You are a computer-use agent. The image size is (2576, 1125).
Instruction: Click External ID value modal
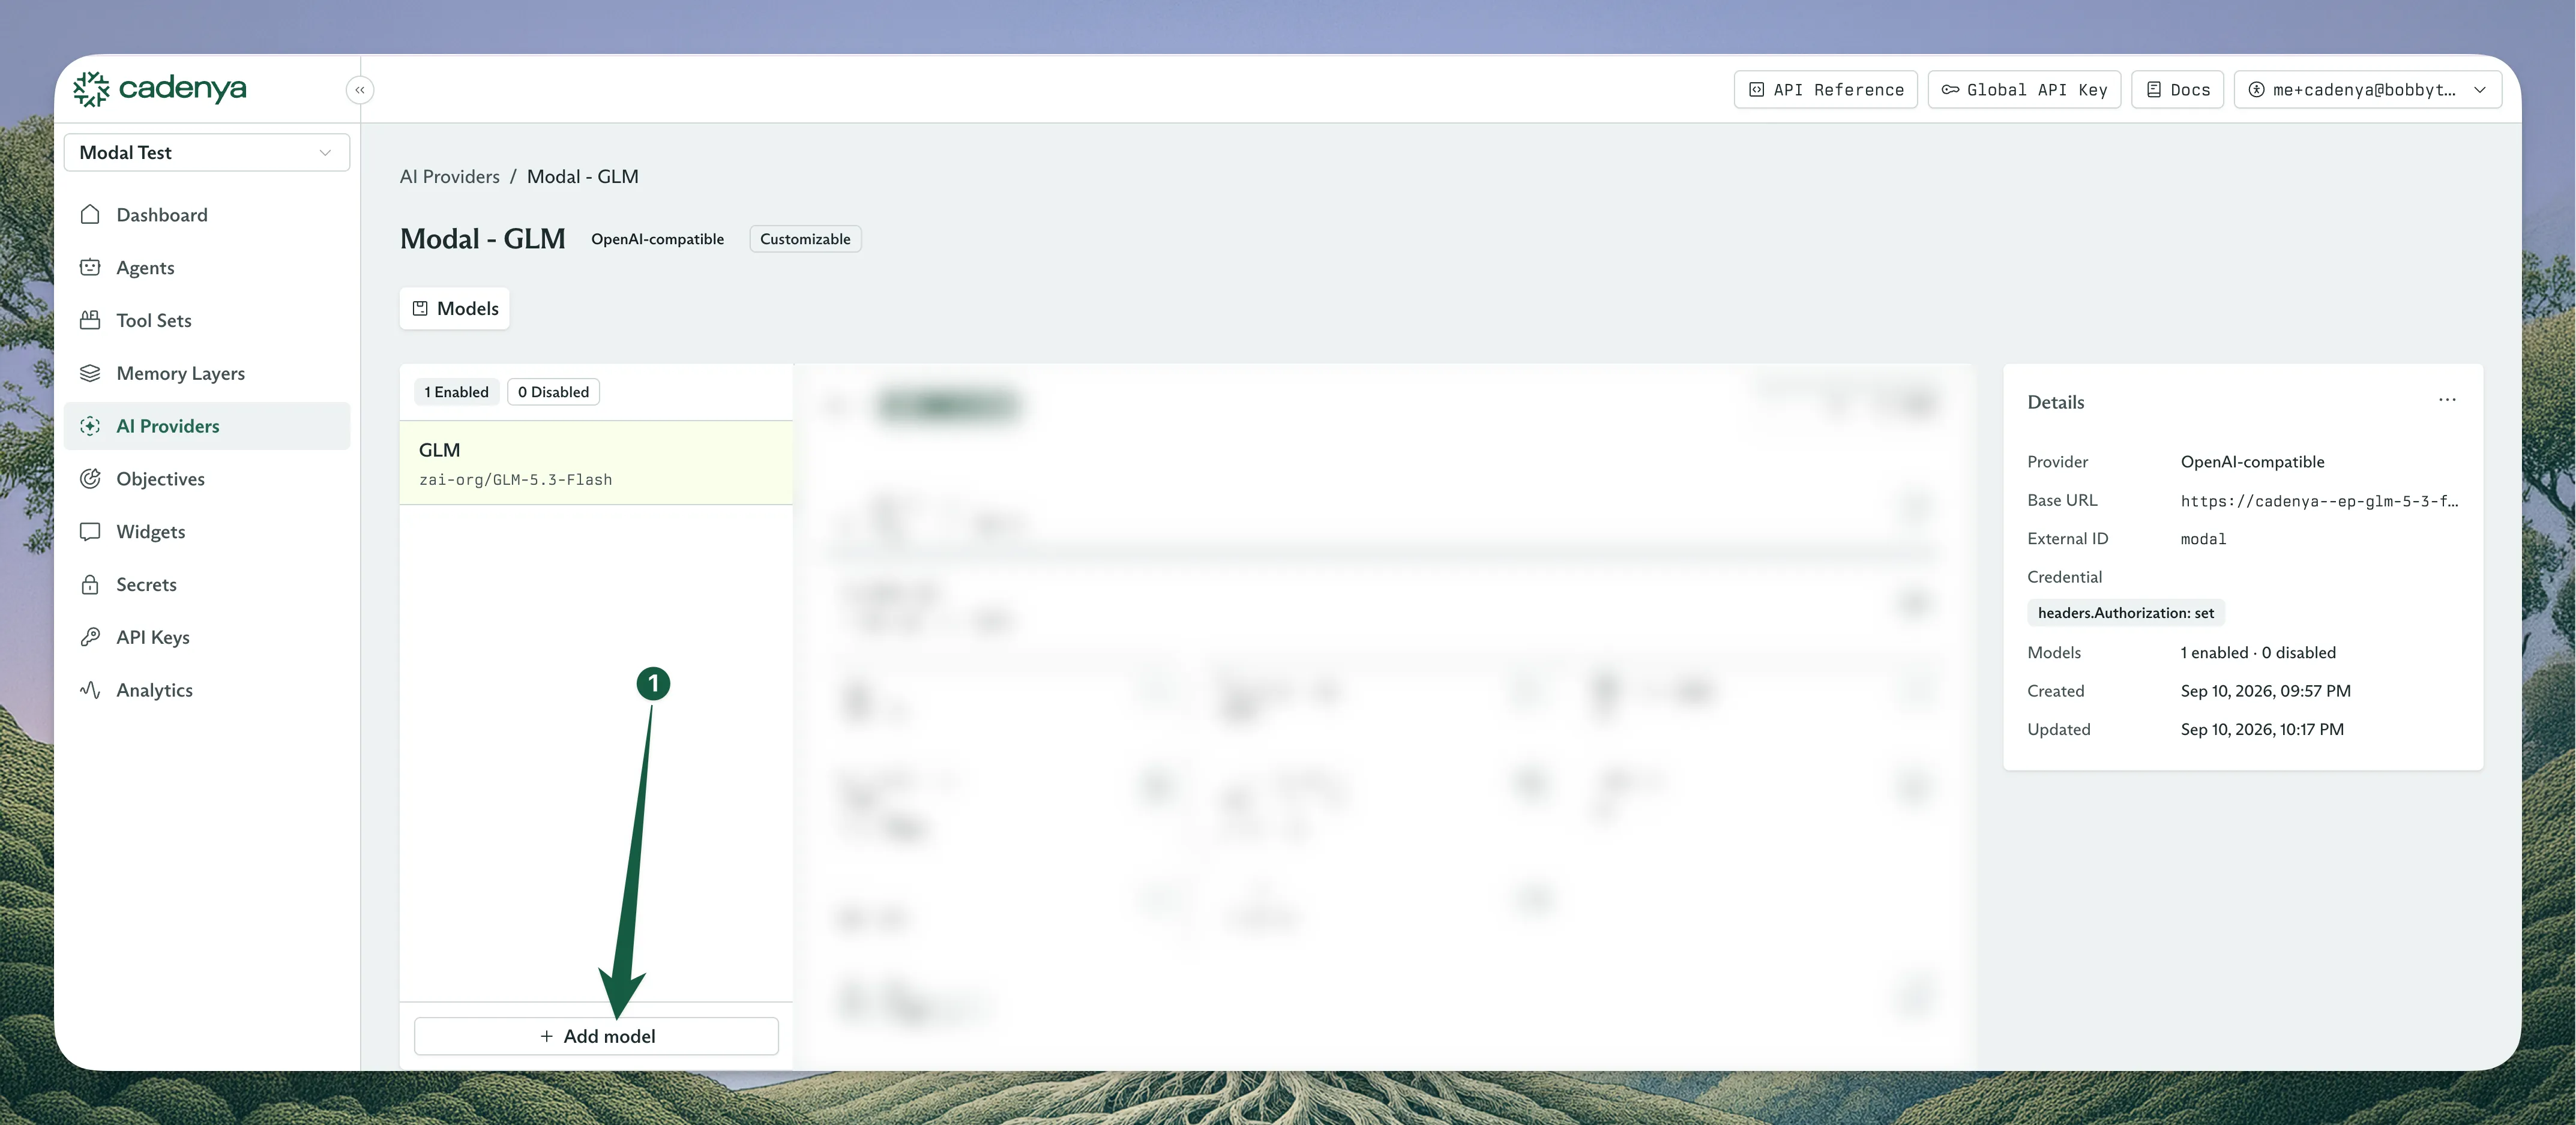(x=2203, y=539)
